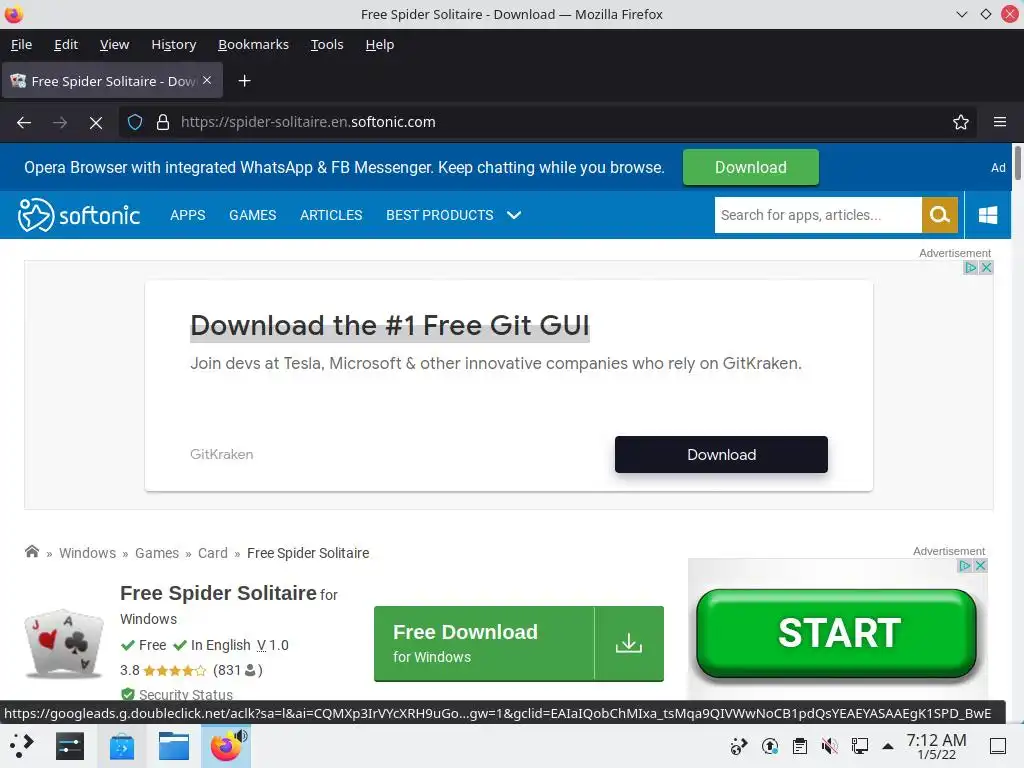
Task: Click the Download the #1 Free Git GUI headline
Action: (x=390, y=325)
